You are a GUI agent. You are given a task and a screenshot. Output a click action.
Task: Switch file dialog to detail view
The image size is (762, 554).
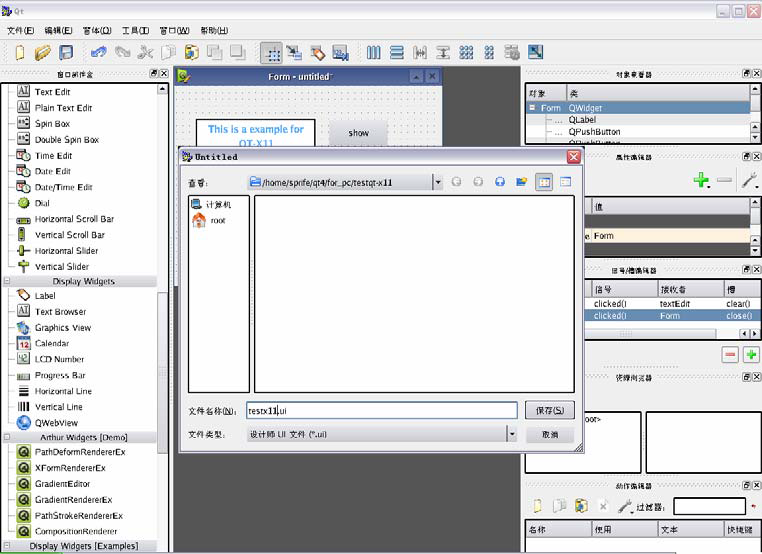coord(565,182)
